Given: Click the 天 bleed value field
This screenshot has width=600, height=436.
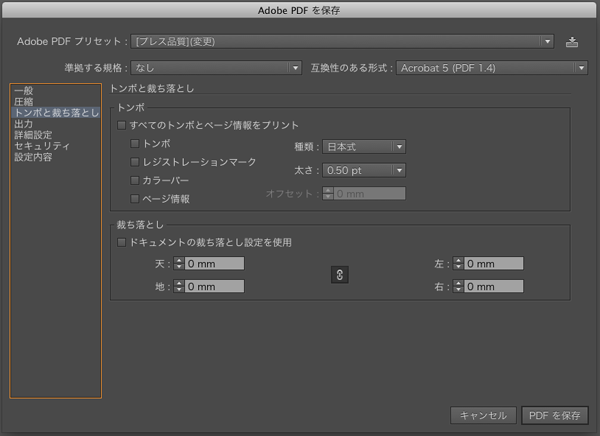Looking at the screenshot, I should (214, 264).
